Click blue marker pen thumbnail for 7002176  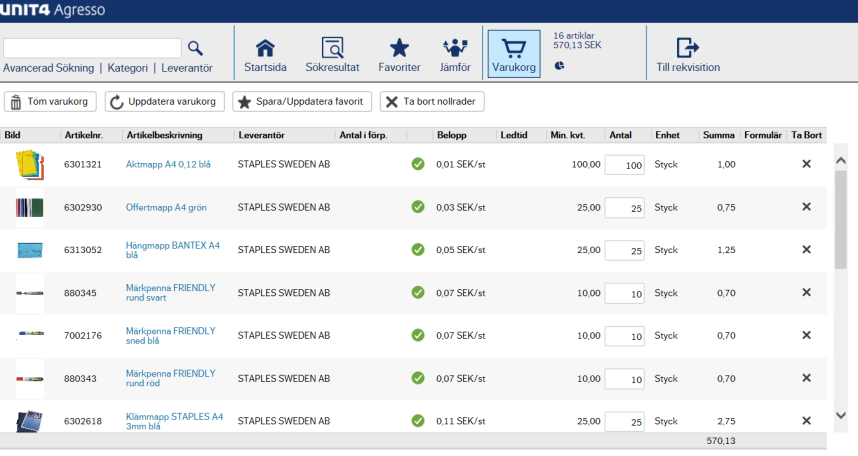coord(30,333)
